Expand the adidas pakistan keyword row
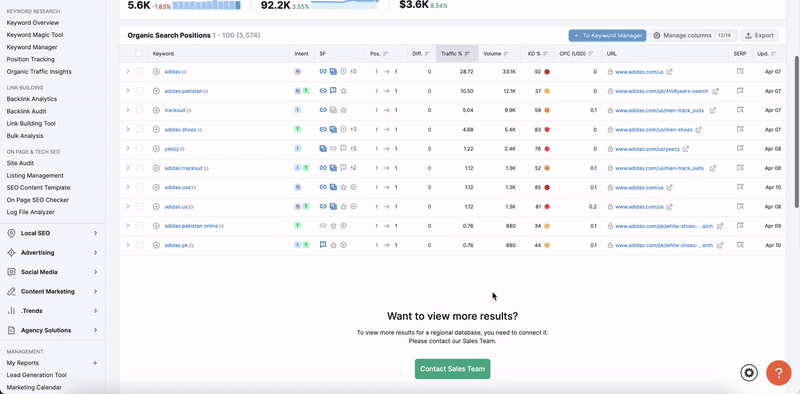Viewport: 800px width, 394px height. [x=128, y=91]
